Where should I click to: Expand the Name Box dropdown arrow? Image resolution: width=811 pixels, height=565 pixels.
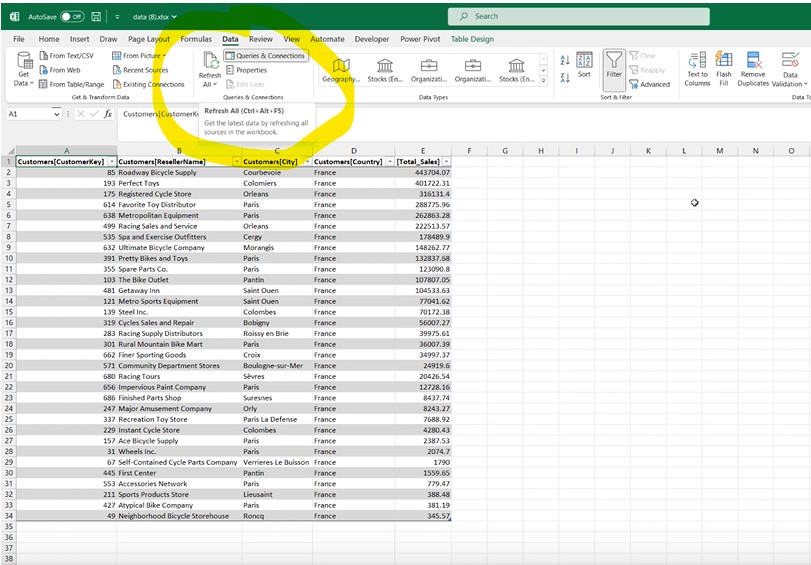point(57,114)
